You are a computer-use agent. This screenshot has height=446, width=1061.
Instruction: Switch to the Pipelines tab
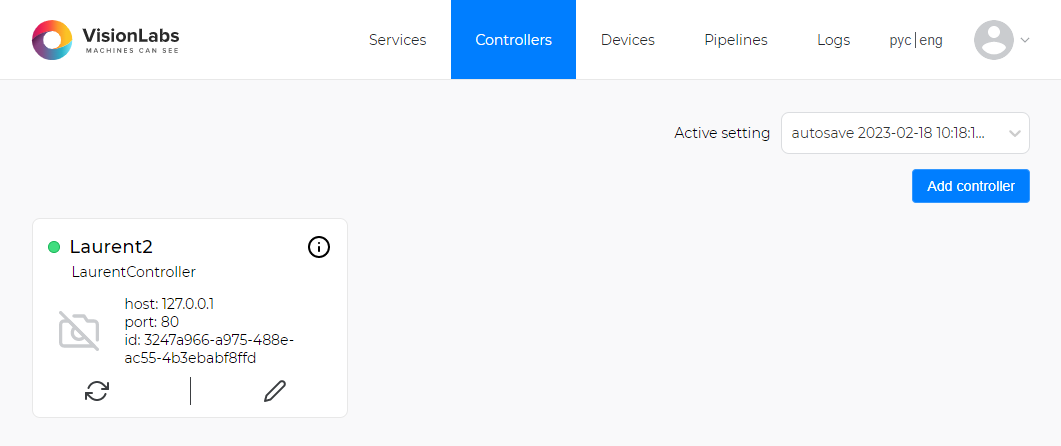point(736,40)
